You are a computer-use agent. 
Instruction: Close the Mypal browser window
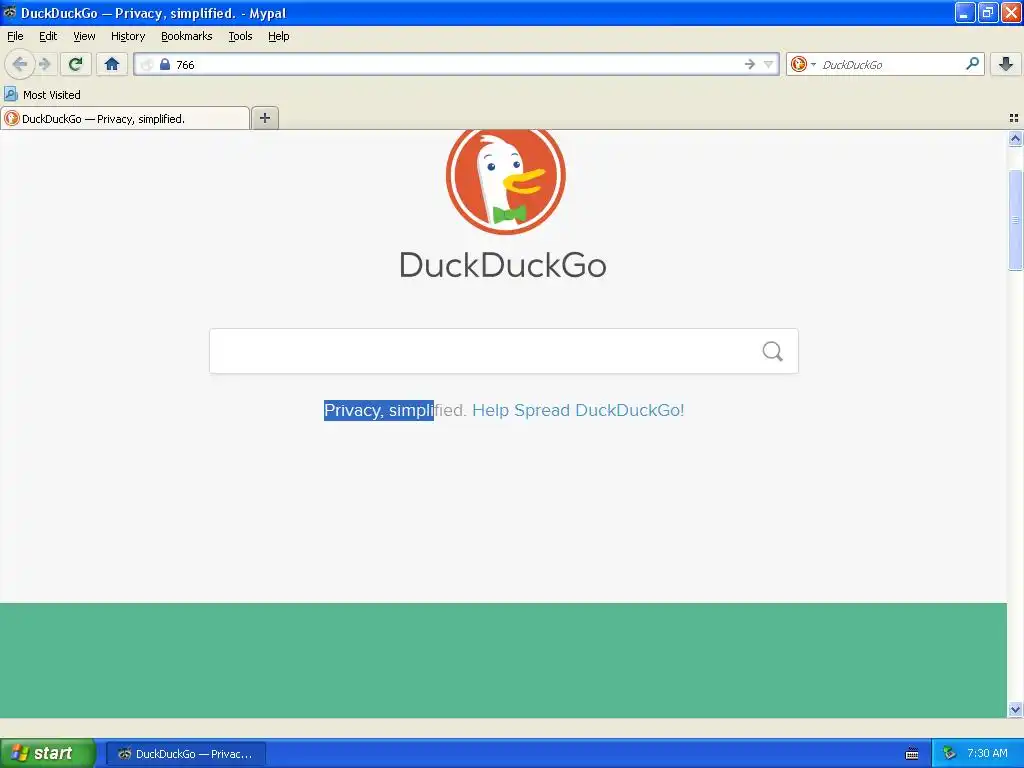1011,12
